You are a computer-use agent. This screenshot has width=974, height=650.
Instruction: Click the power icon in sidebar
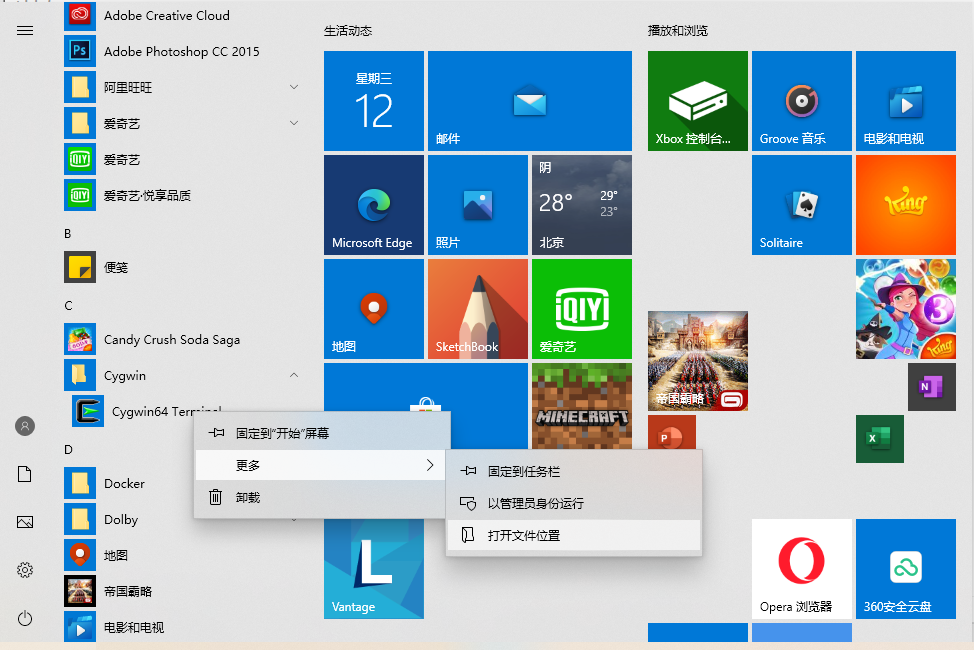click(x=25, y=619)
